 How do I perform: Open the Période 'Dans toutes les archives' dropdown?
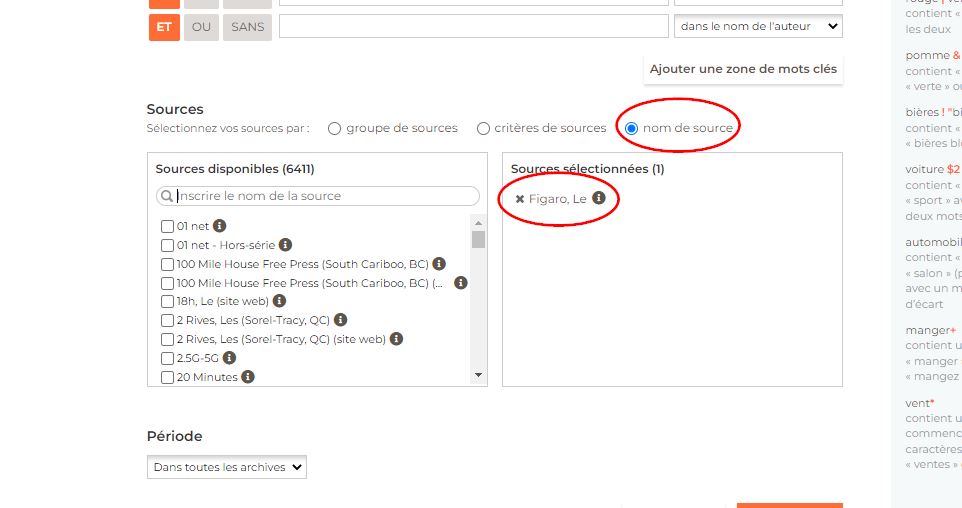pyautogui.click(x=226, y=467)
